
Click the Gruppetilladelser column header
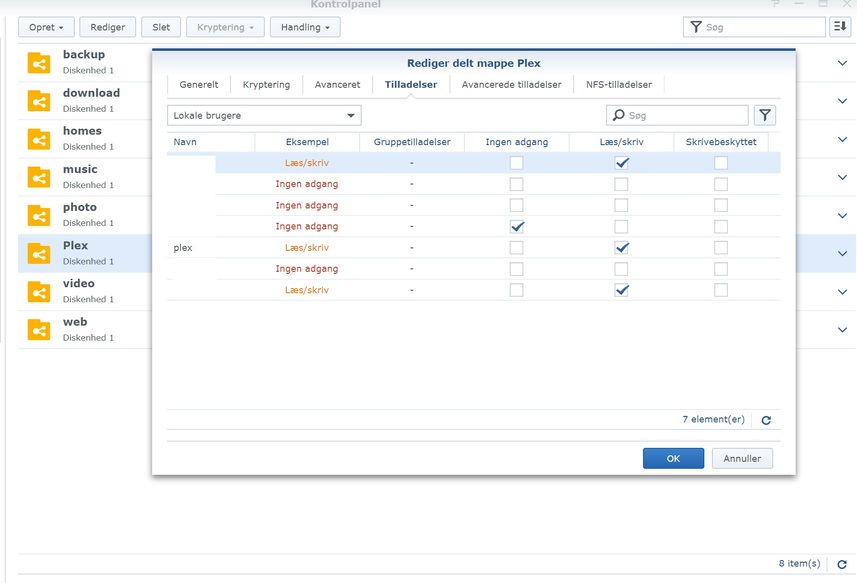[x=412, y=142]
